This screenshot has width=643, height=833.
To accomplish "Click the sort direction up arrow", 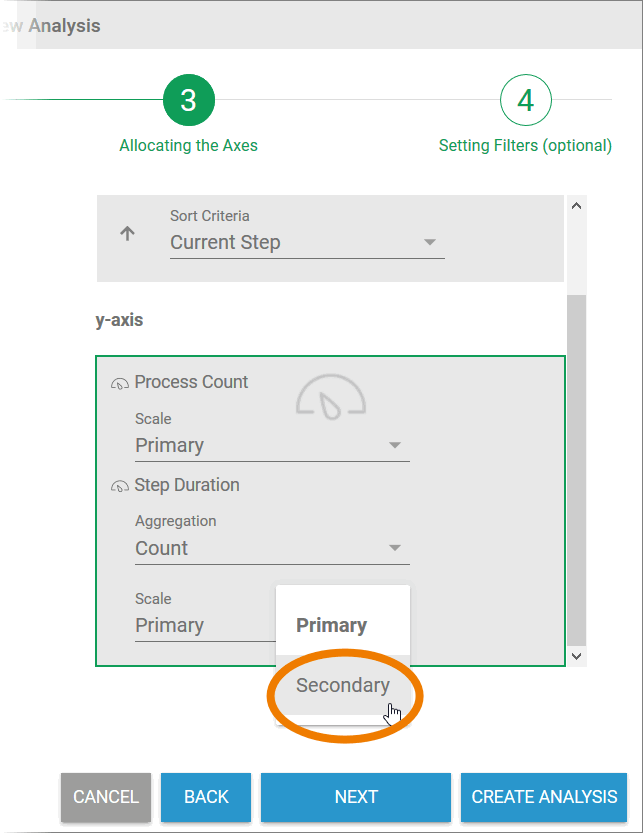I will [127, 234].
